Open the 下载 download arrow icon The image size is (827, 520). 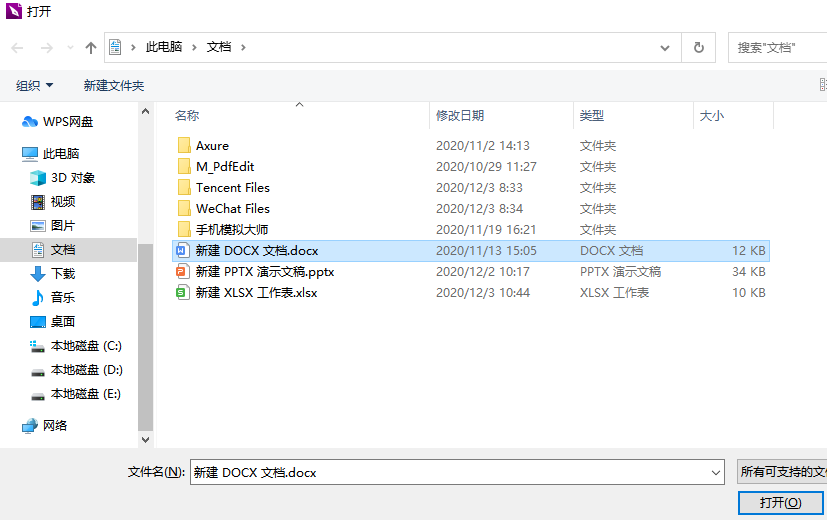click(38, 273)
